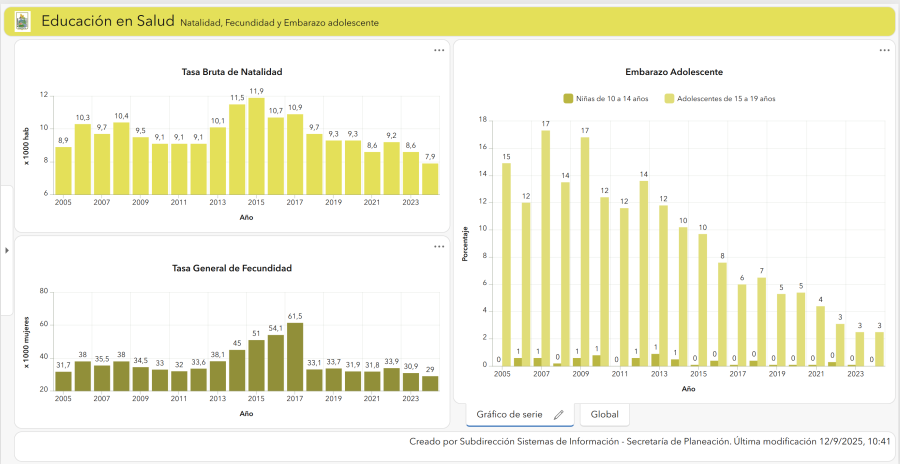The width and height of the screenshot is (900, 464).
Task: Select the adolescent bar labeled 8
Action: (722, 314)
